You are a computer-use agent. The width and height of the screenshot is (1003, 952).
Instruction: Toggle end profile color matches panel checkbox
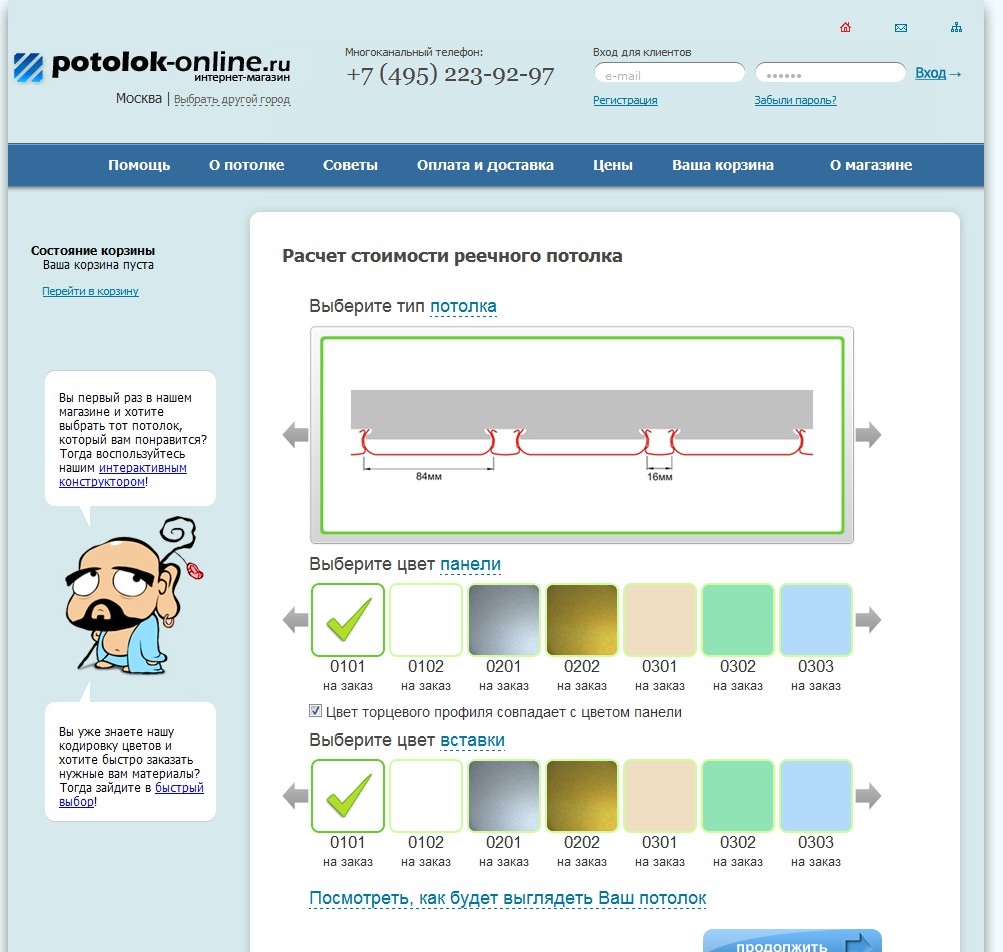[315, 711]
